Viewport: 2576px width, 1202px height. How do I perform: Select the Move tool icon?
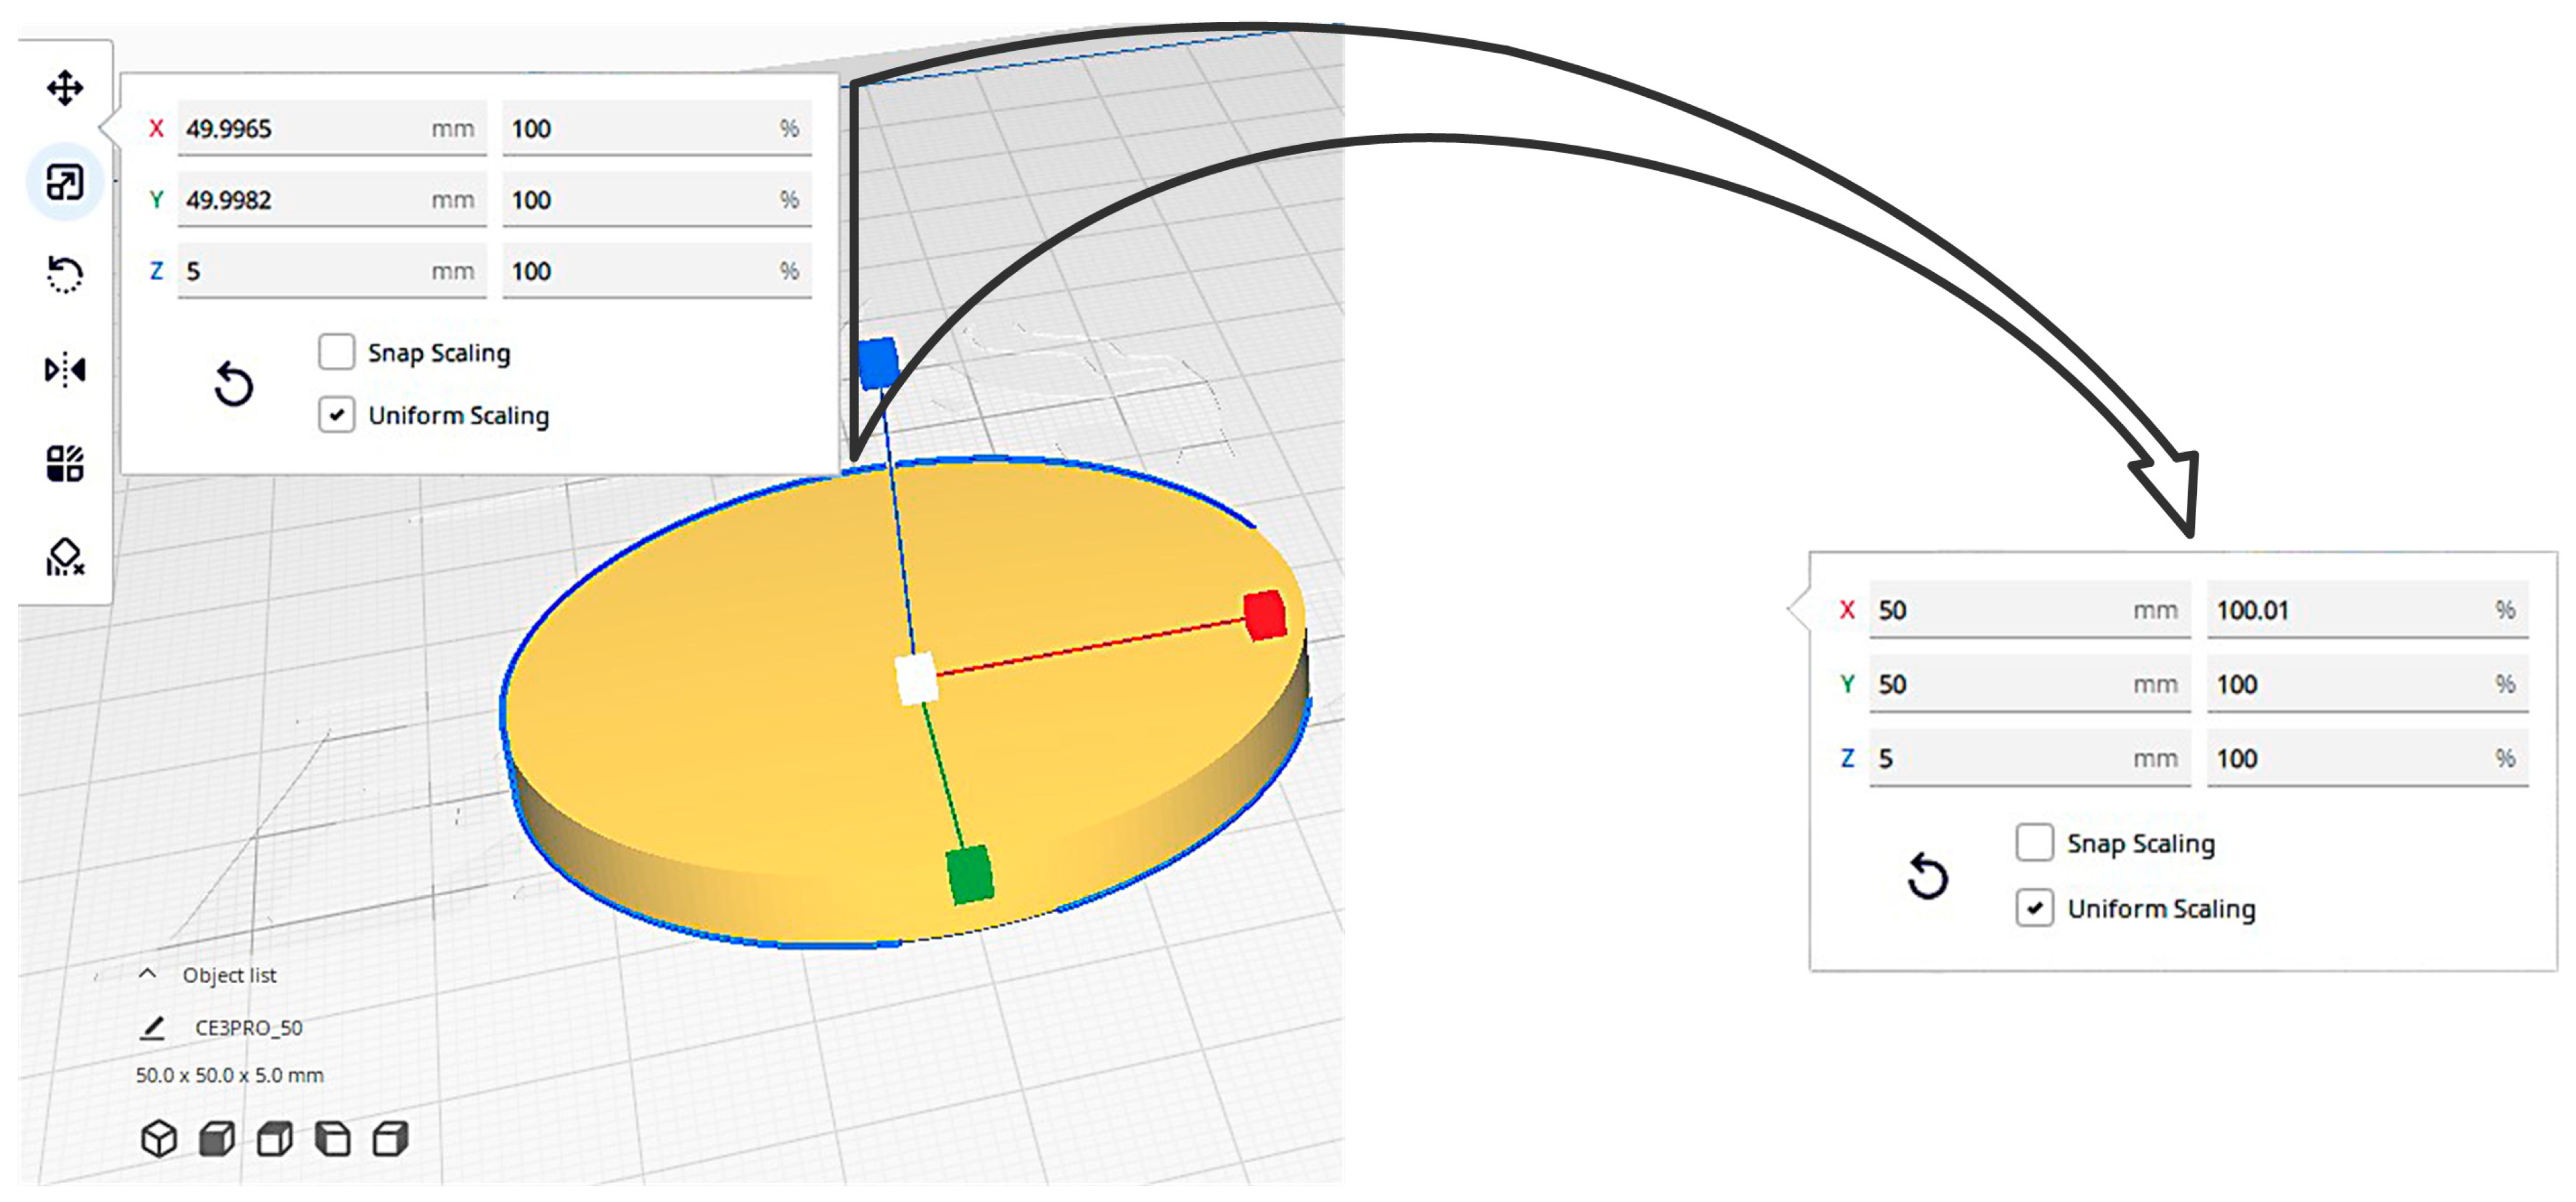tap(65, 88)
